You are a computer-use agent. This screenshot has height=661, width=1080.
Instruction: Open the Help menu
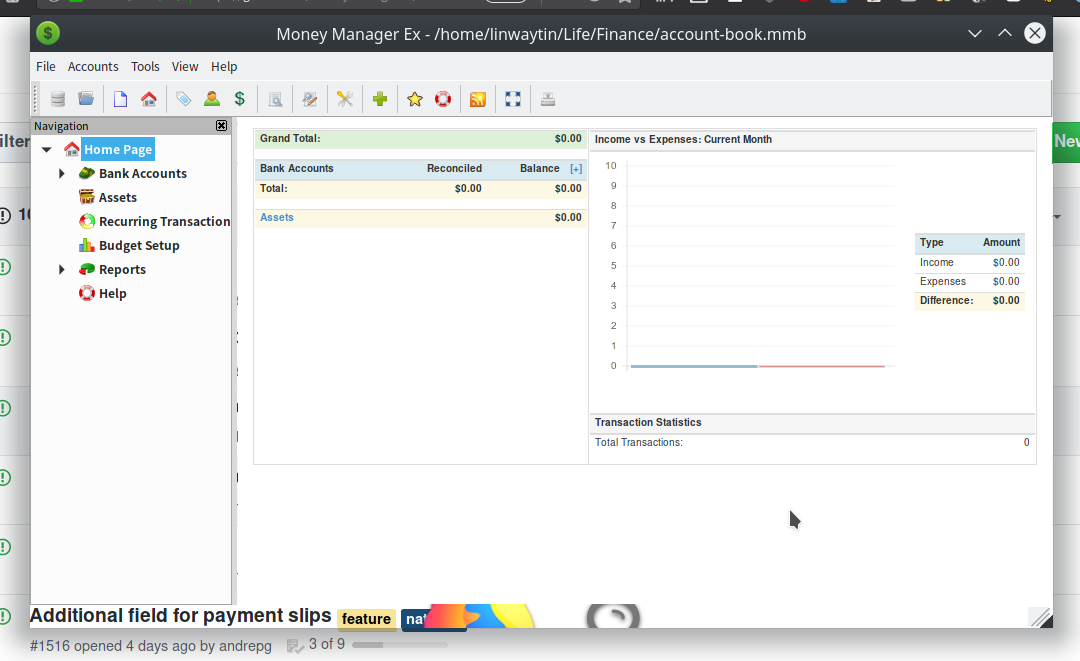(x=224, y=66)
